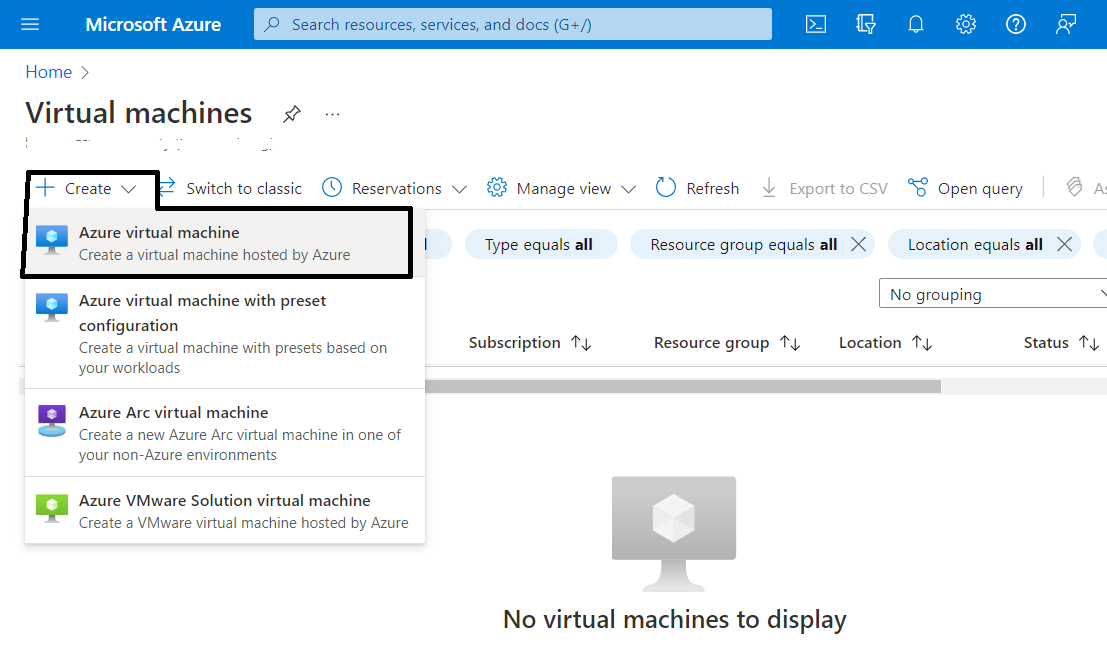Click the magnifier icon in search box

pyautogui.click(x=271, y=25)
